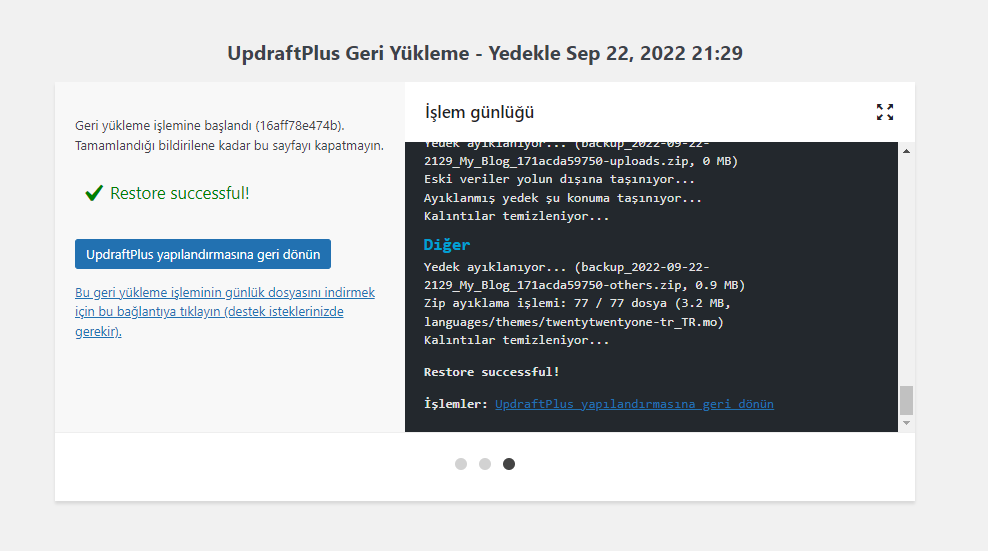Image resolution: width=988 pixels, height=551 pixels.
Task: Click the blue UpdraftPlus yapılandırmasına geri dönün button
Action: pyautogui.click(x=203, y=254)
